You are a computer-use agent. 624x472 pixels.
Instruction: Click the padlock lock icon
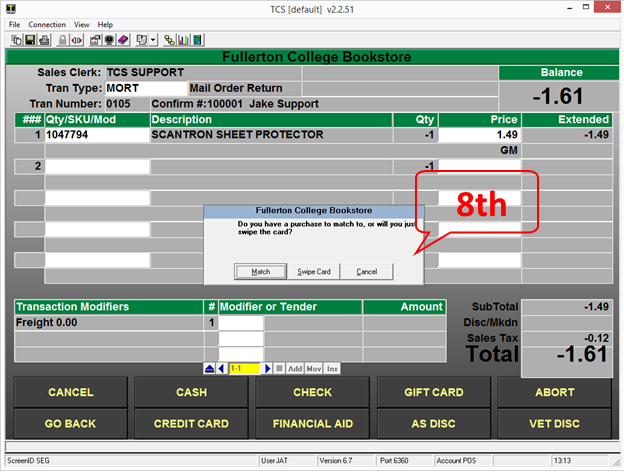tap(62, 40)
